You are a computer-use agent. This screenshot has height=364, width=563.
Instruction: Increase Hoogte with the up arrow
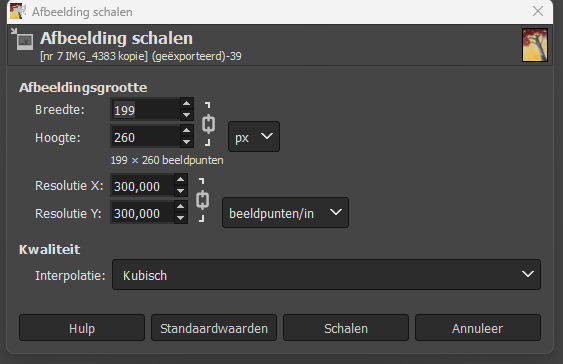[186, 130]
